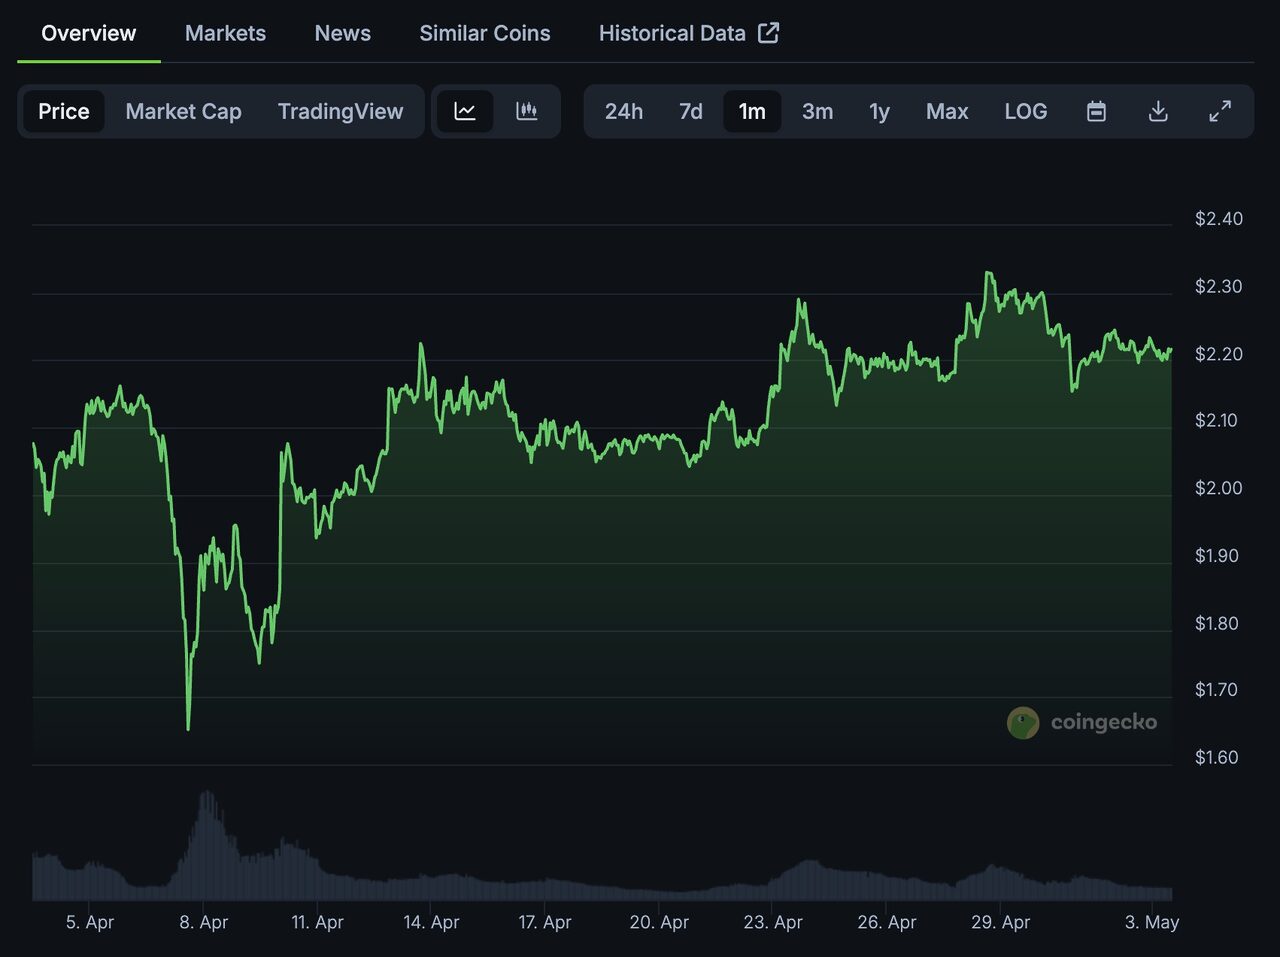Click the $2.00 axis label

1219,488
